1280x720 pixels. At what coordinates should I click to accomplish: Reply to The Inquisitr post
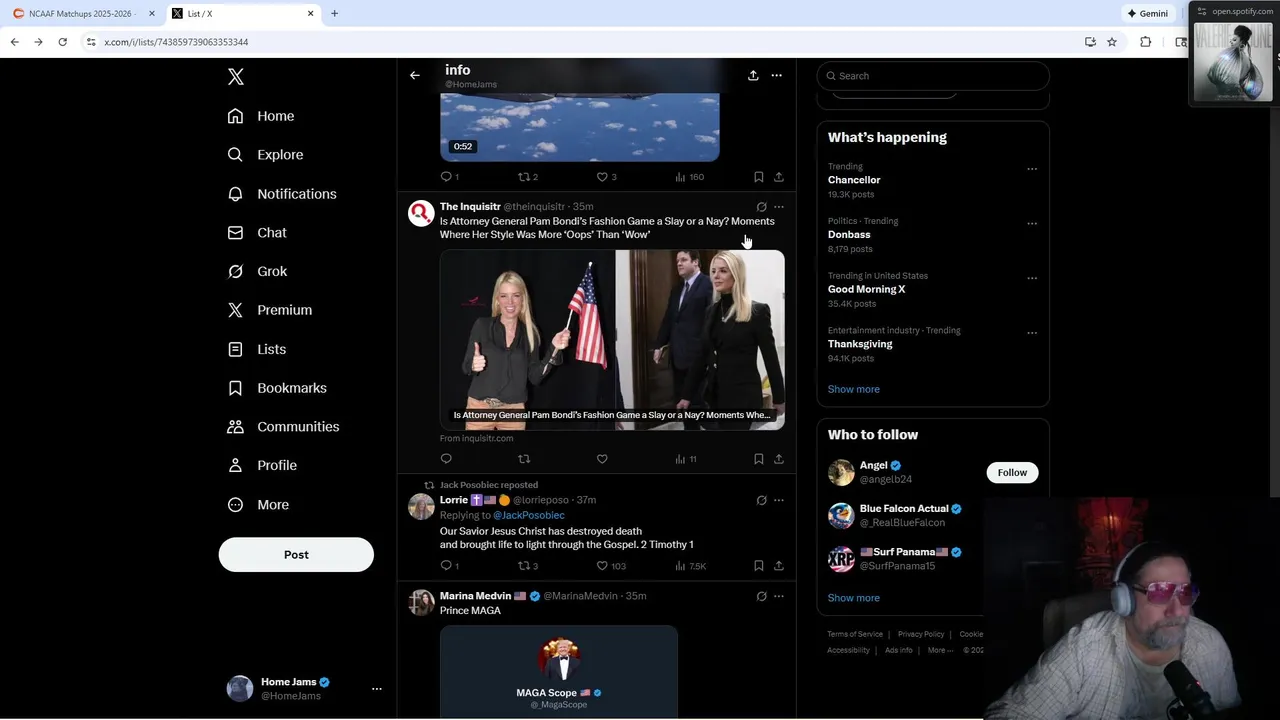point(446,459)
